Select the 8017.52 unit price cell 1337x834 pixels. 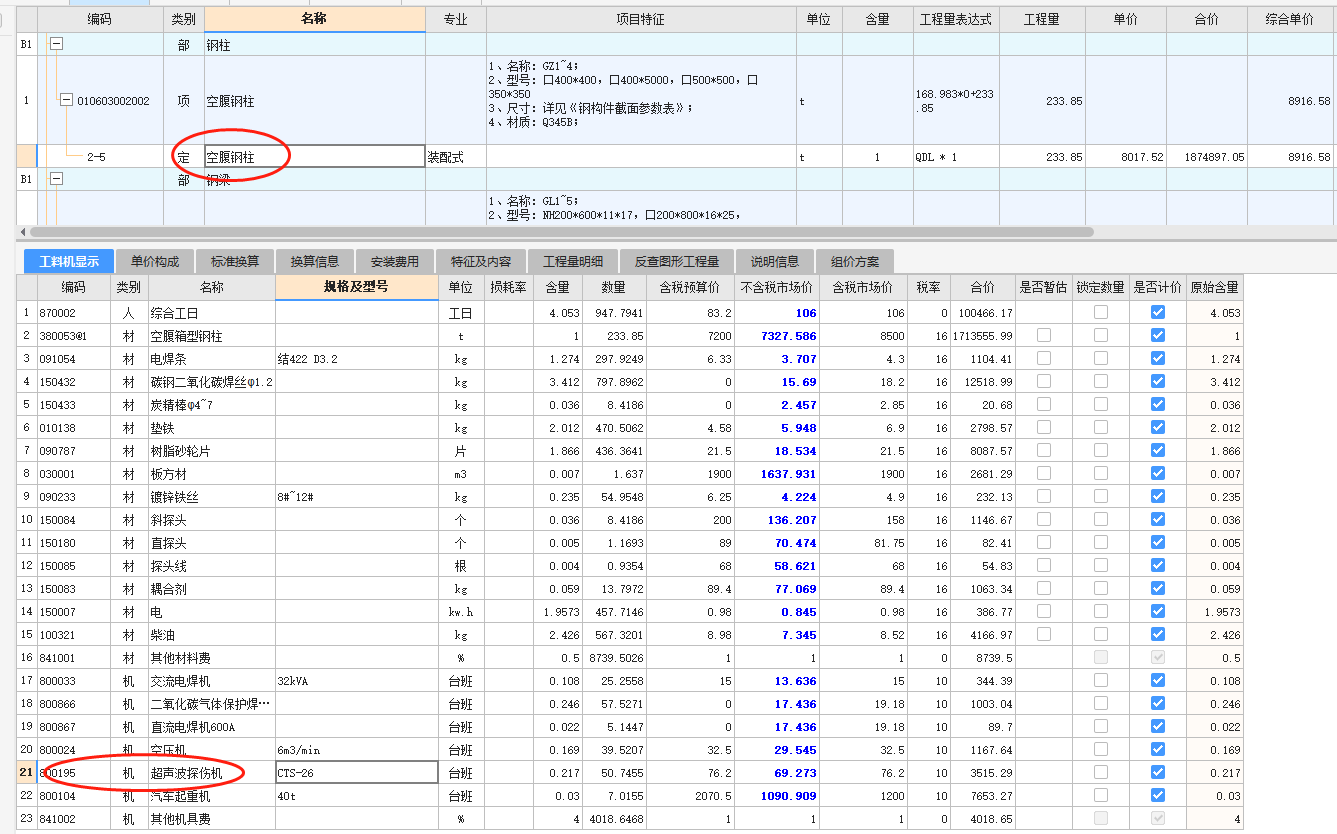(x=1124, y=157)
